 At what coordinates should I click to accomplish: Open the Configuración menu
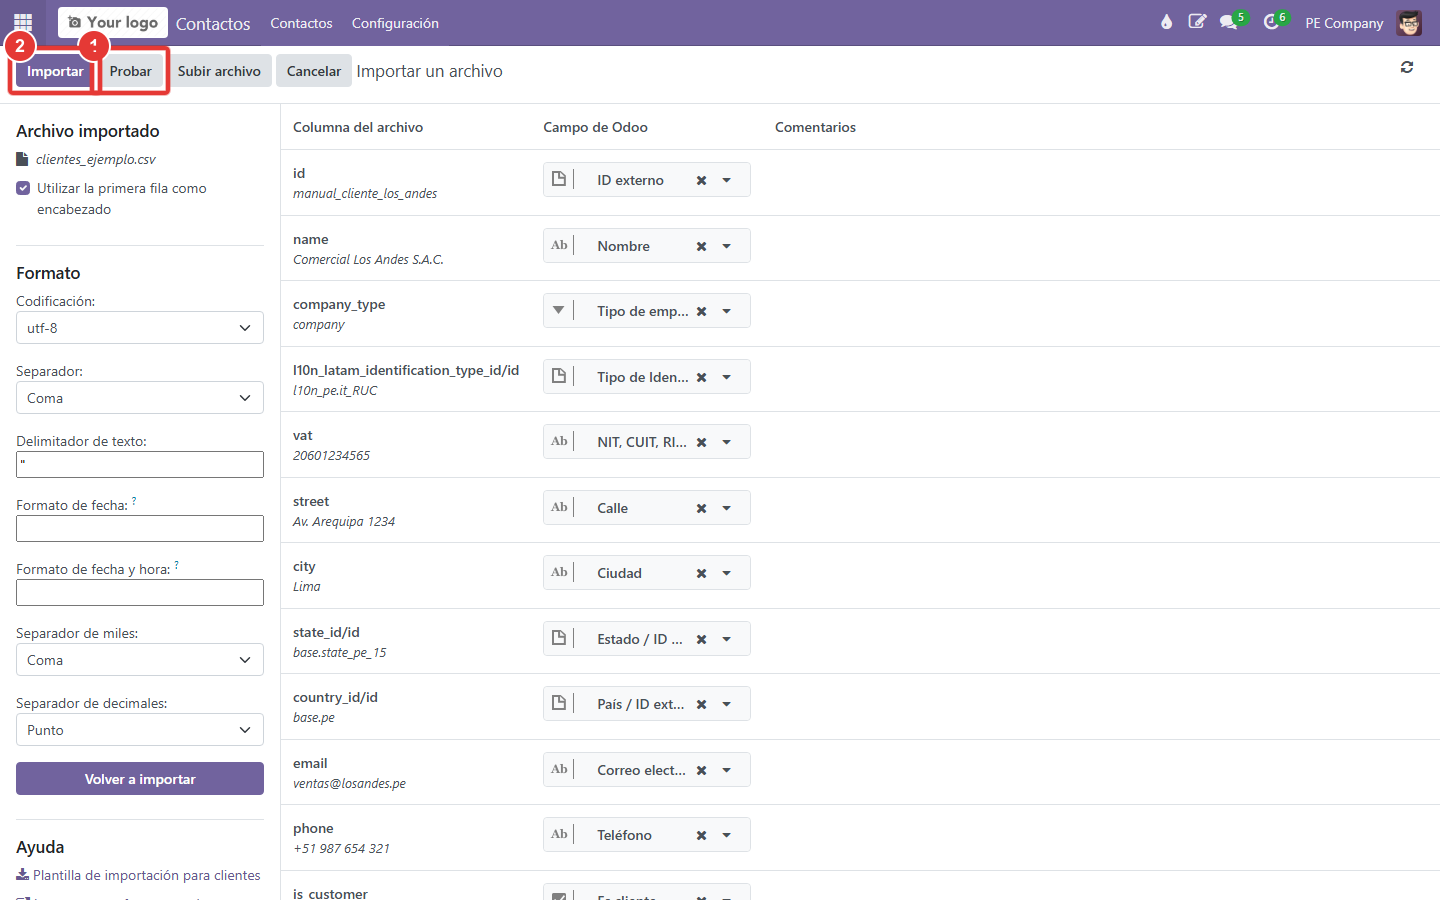coord(395,23)
